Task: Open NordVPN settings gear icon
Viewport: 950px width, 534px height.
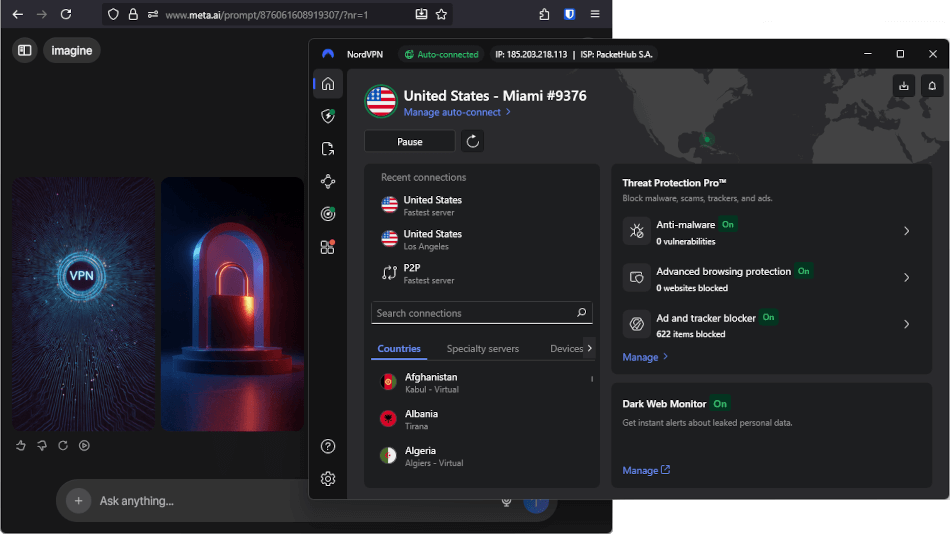Action: click(328, 479)
